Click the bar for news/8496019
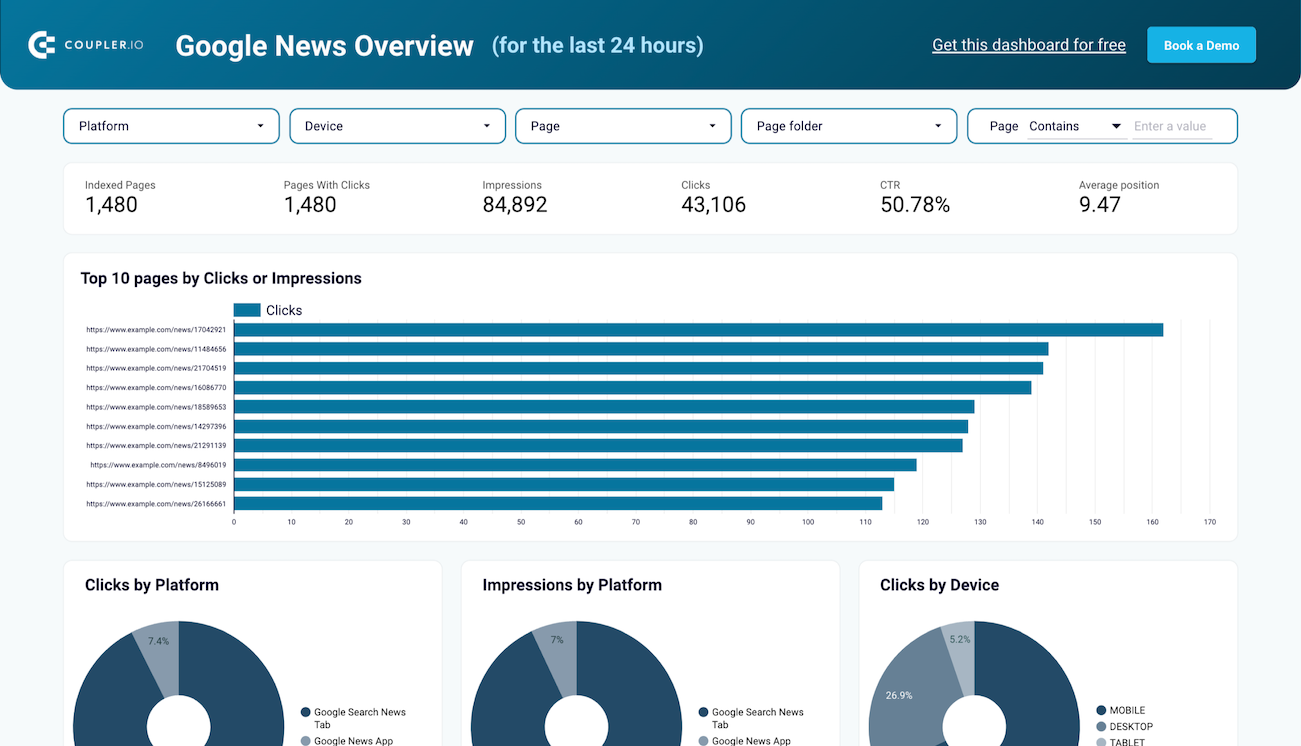 (575, 465)
